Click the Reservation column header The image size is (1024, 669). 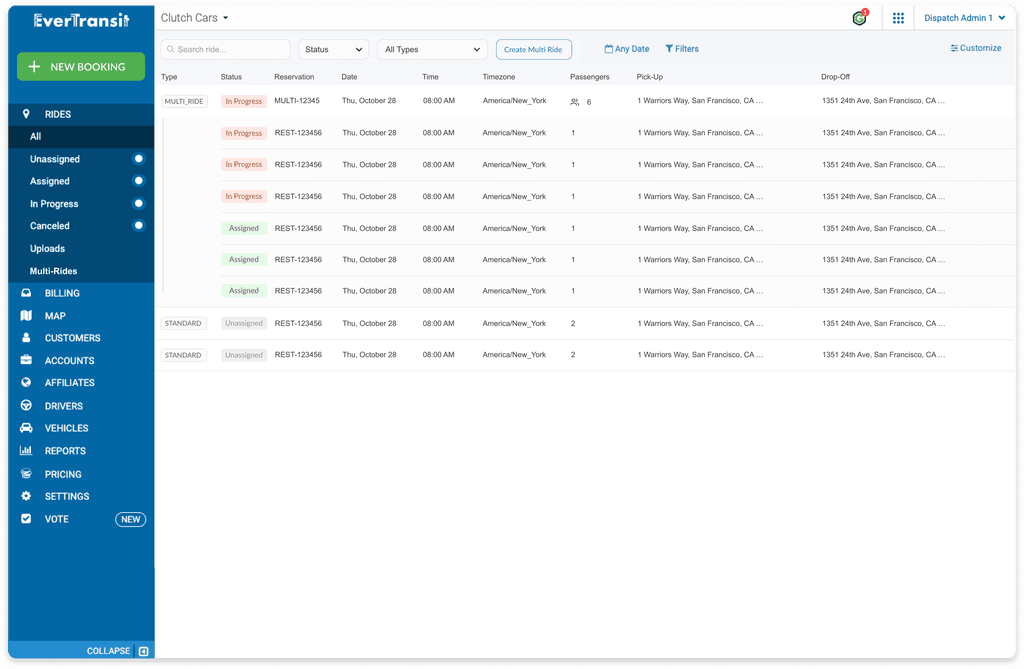(294, 77)
